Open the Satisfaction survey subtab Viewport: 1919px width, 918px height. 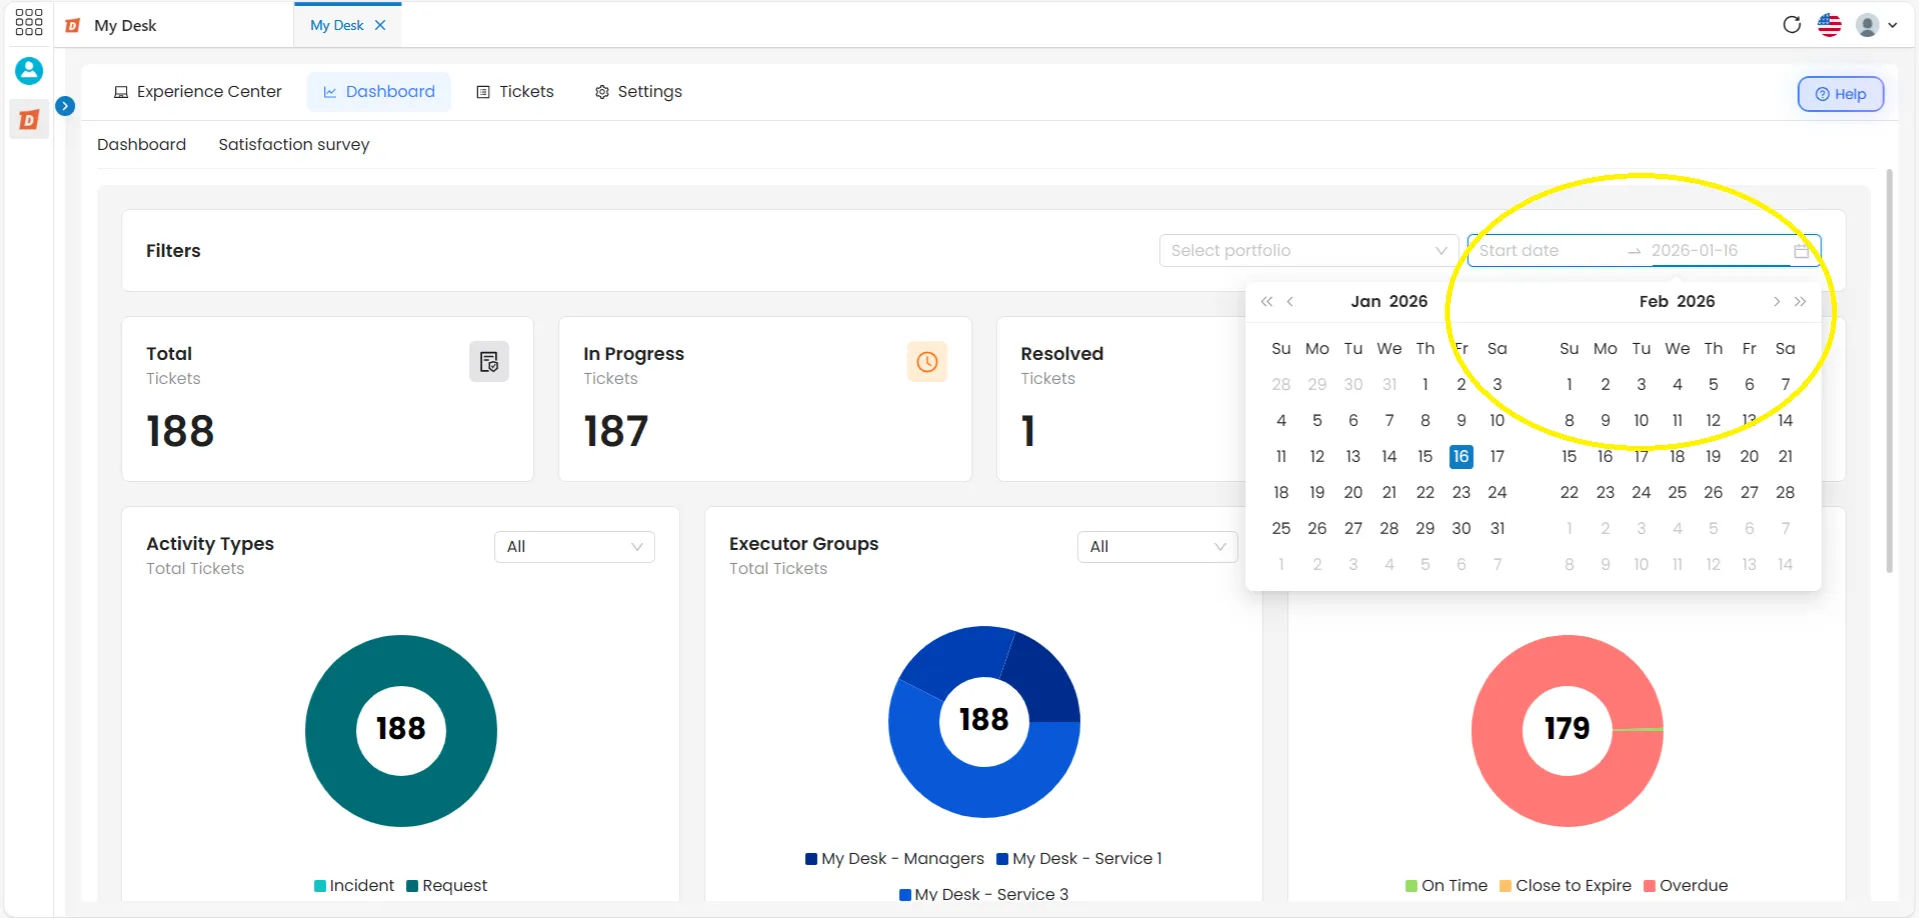(294, 144)
